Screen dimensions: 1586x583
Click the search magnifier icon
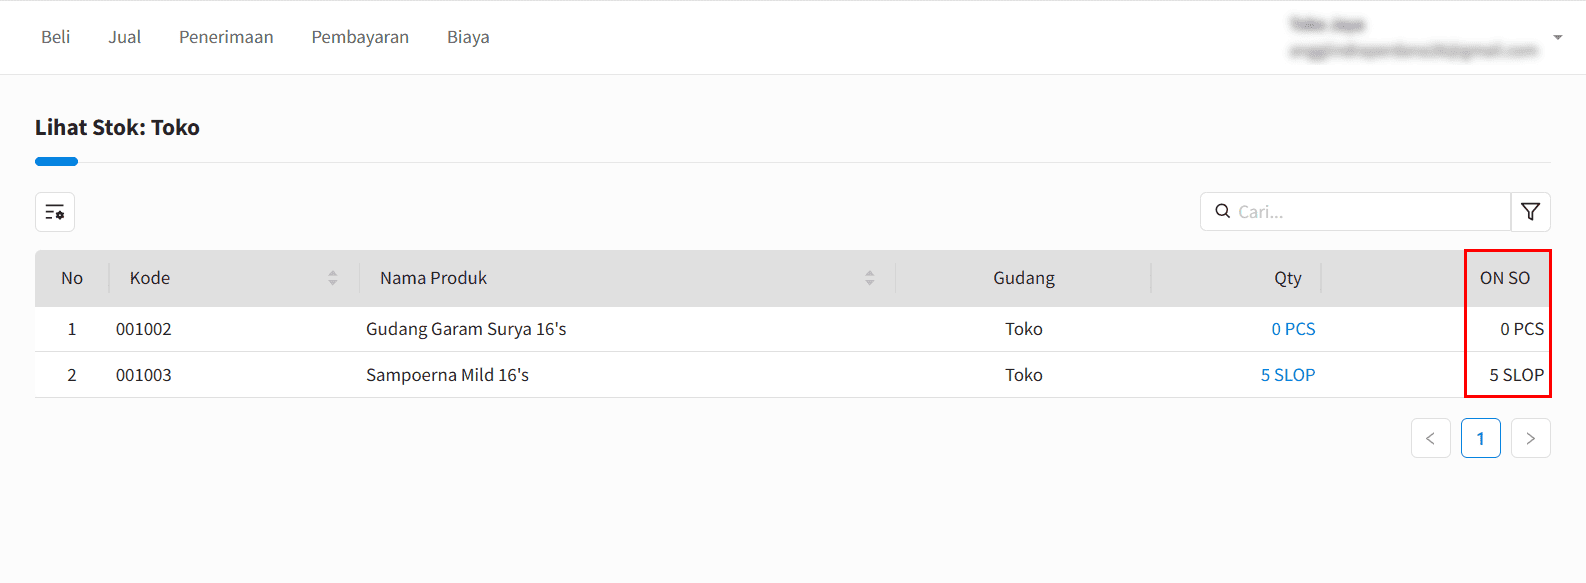click(x=1222, y=211)
